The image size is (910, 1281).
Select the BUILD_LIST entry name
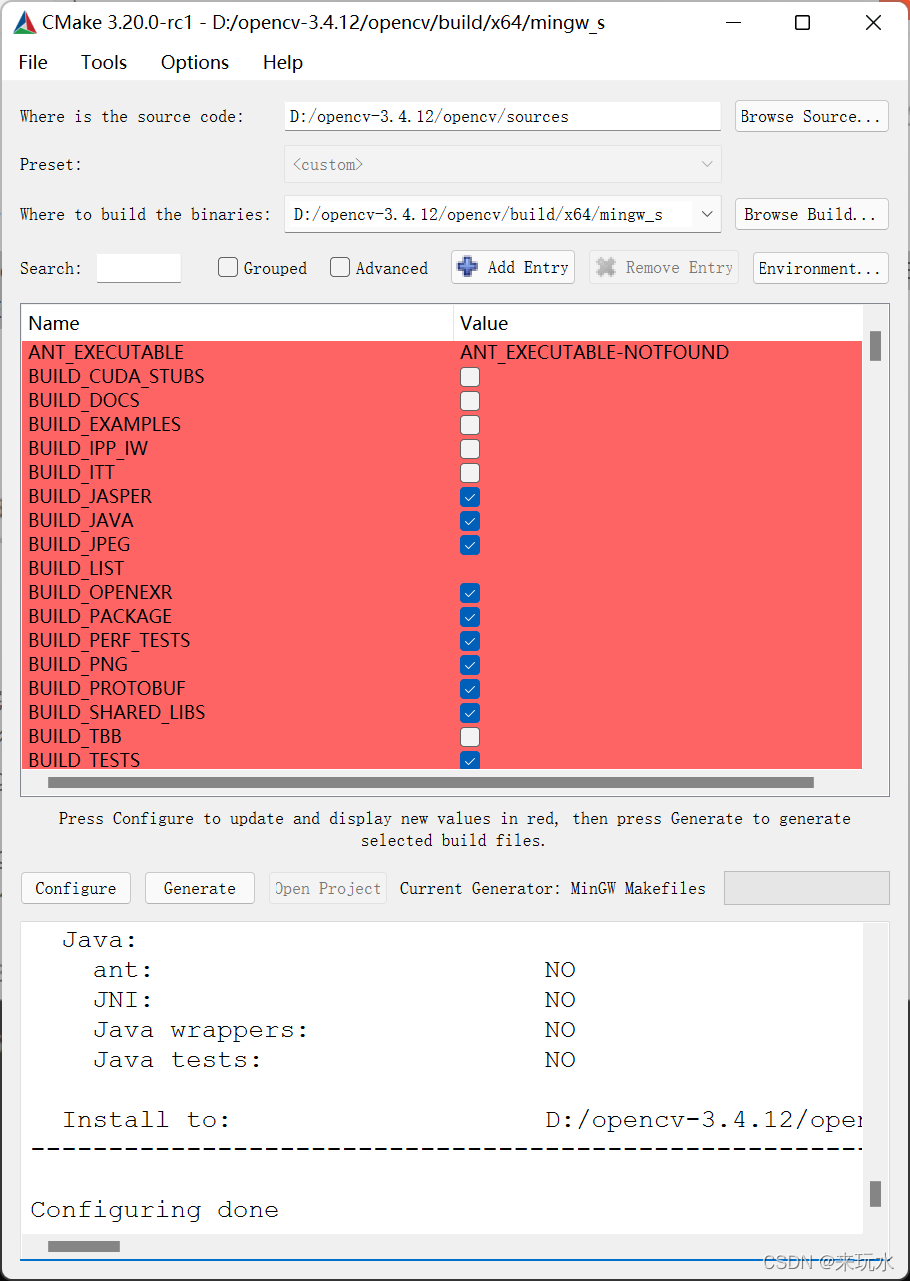pyautogui.click(x=76, y=568)
